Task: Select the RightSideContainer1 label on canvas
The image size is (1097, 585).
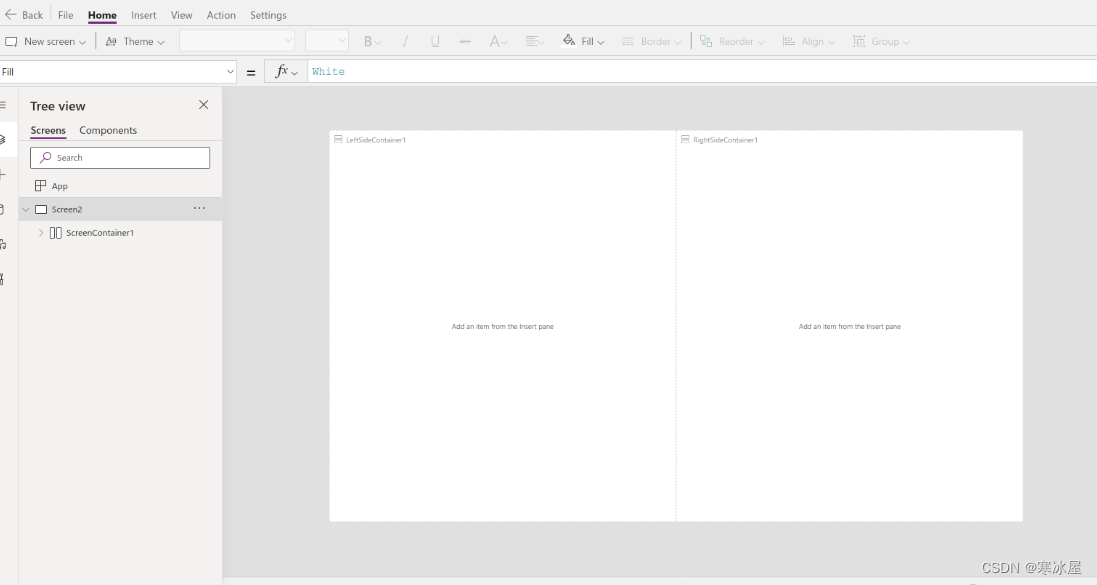Action: coord(725,140)
